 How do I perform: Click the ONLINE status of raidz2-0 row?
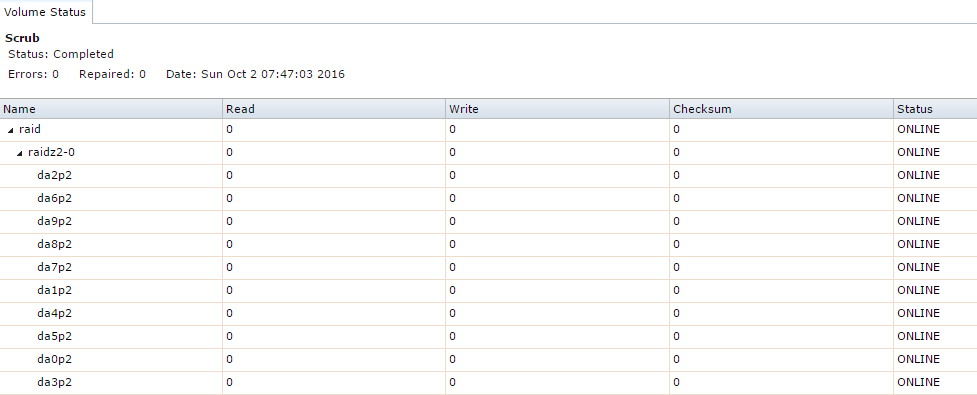pyautogui.click(x=918, y=153)
